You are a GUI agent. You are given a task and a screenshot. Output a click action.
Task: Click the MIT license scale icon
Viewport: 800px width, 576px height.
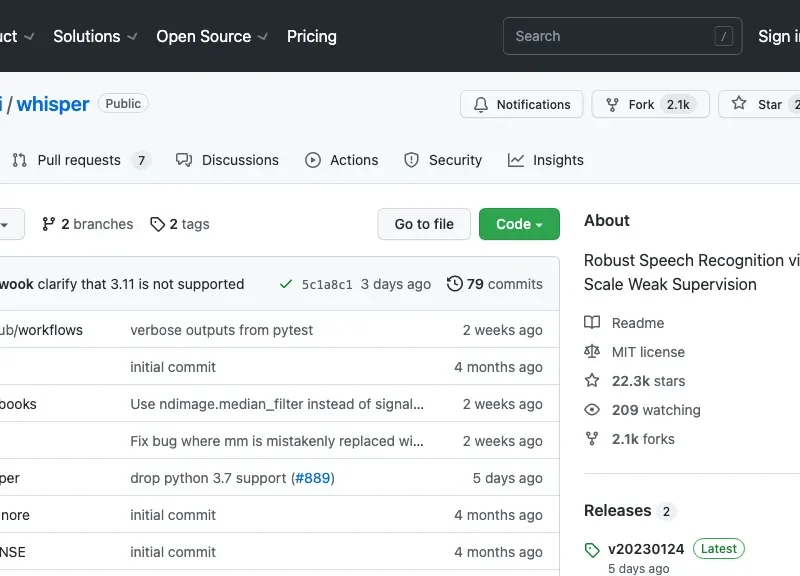pyautogui.click(x=592, y=352)
